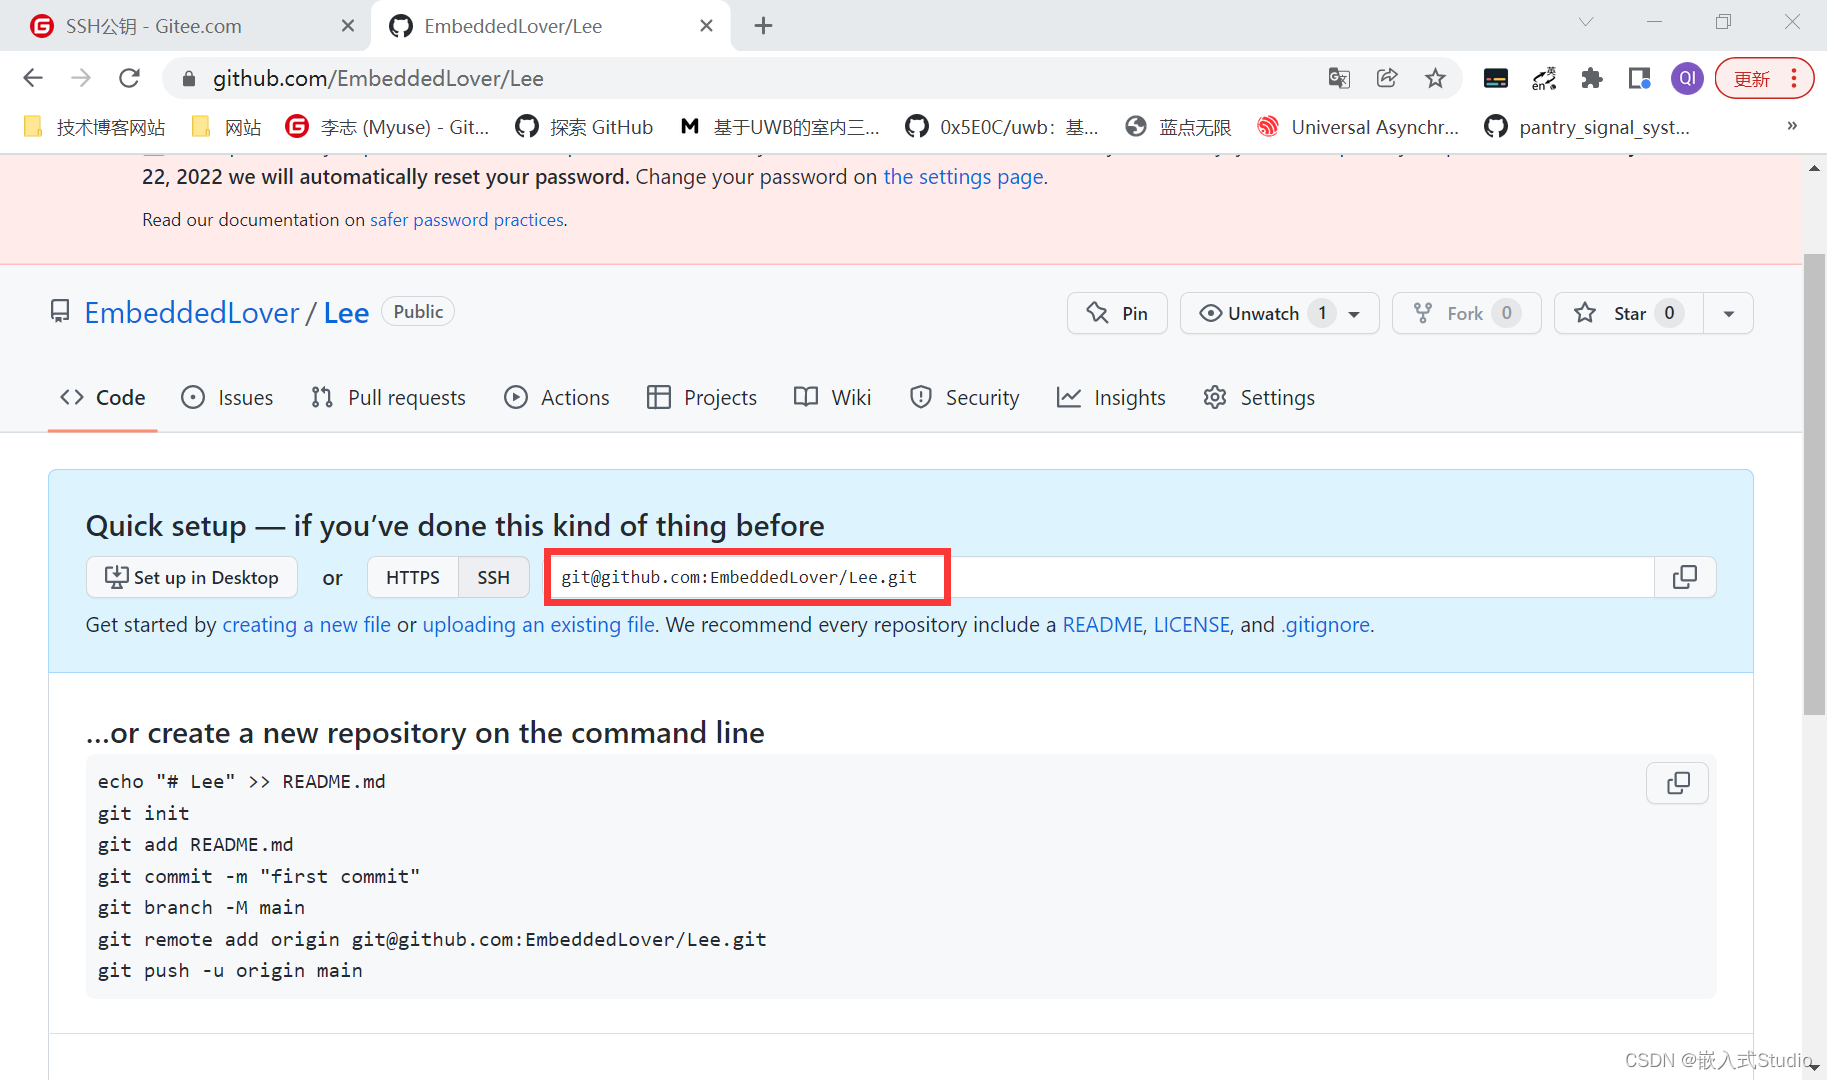Click Set up in Desktop button
The height and width of the screenshot is (1080, 1827).
pyautogui.click(x=192, y=577)
